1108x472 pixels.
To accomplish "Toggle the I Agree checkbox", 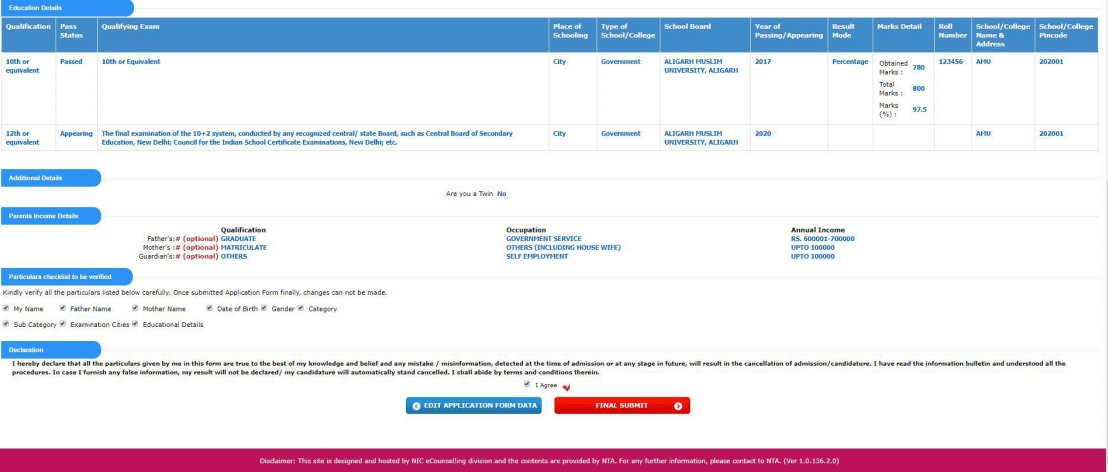I will [x=528, y=384].
